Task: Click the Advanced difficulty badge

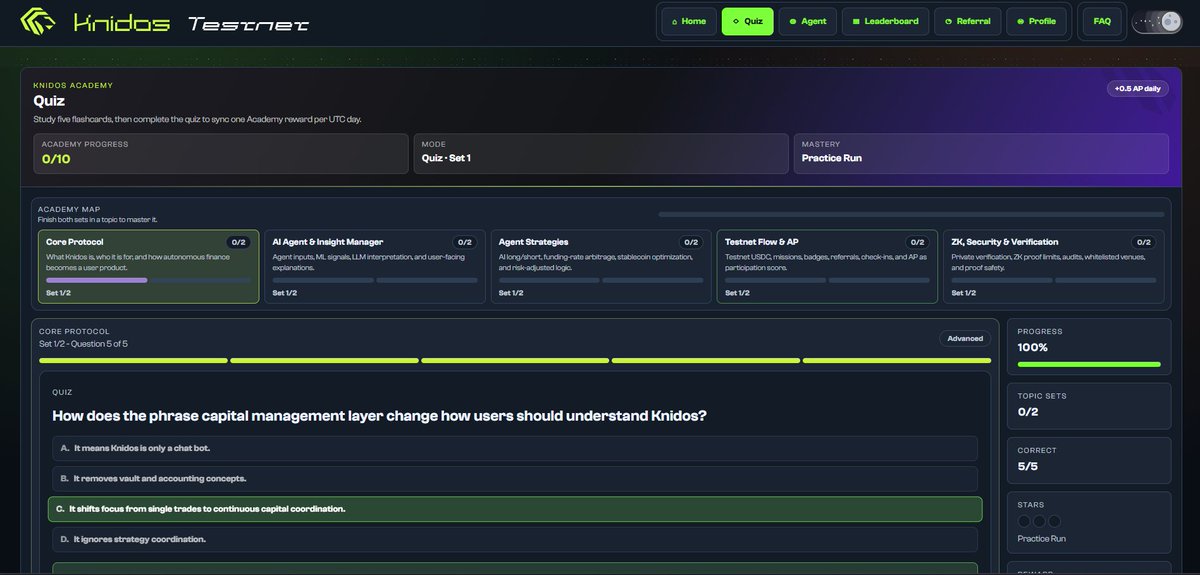Action: [x=965, y=338]
